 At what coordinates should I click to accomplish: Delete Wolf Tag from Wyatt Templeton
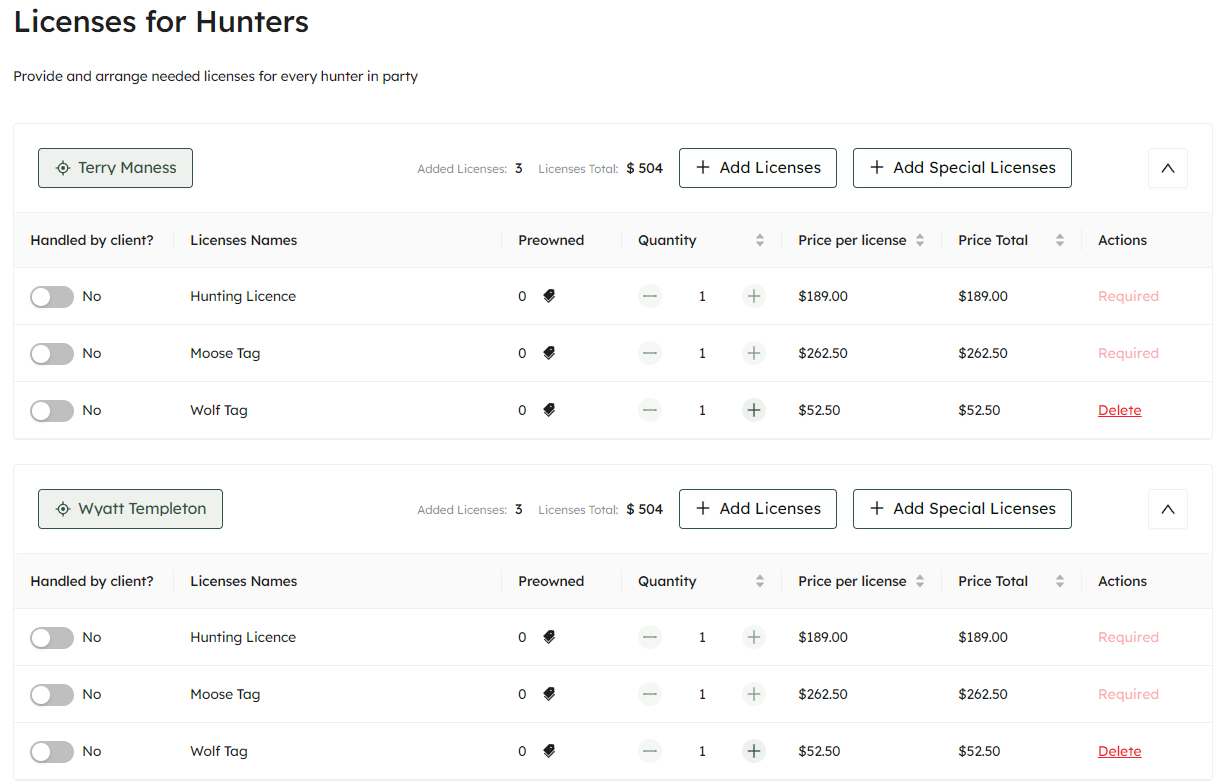tap(1119, 751)
